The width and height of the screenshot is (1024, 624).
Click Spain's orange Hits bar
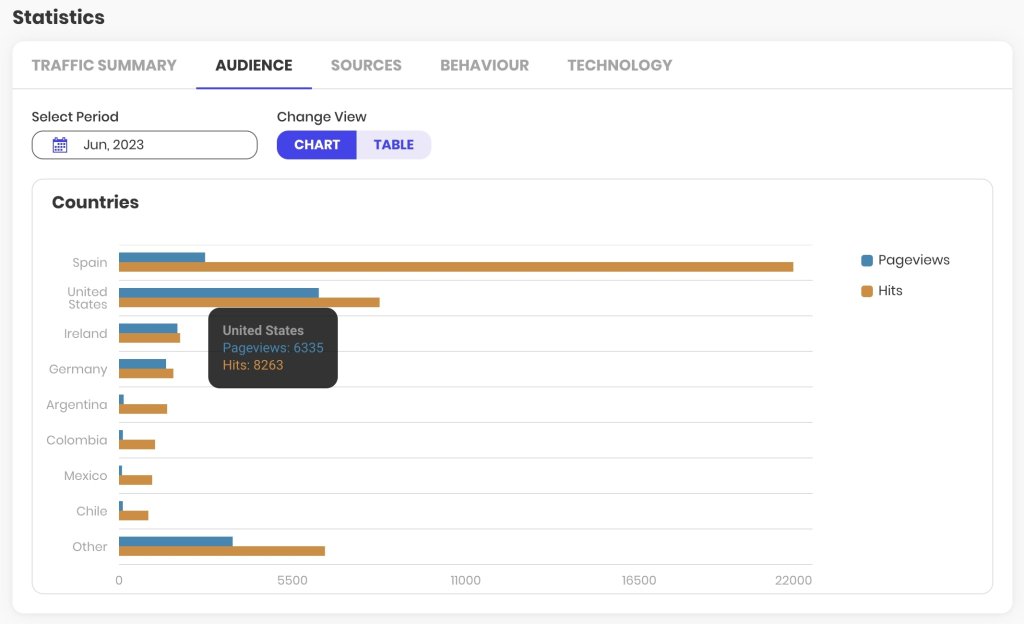click(456, 267)
